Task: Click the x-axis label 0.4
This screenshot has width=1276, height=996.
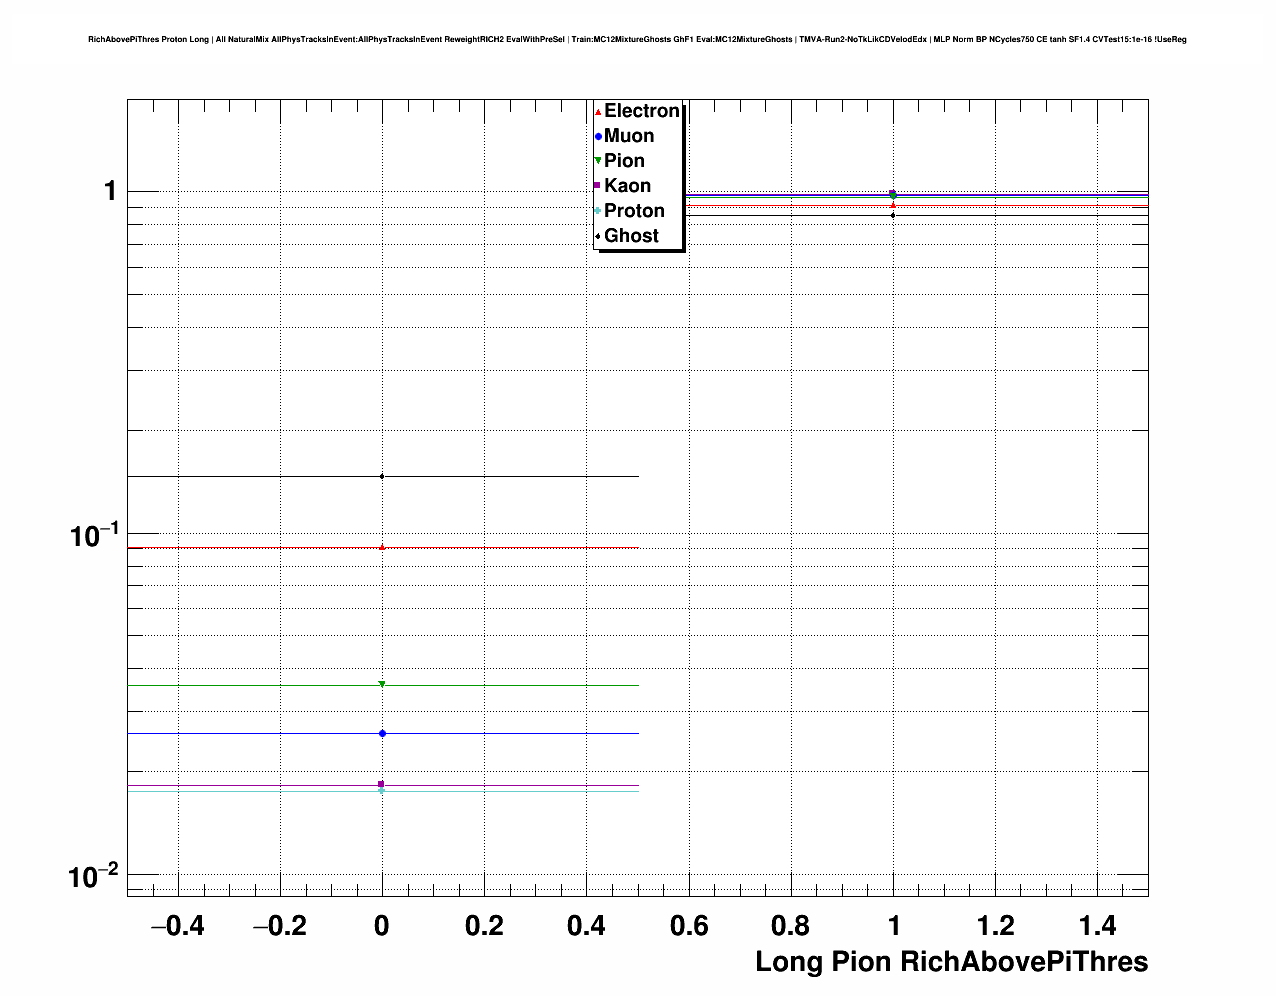Action: tap(586, 926)
